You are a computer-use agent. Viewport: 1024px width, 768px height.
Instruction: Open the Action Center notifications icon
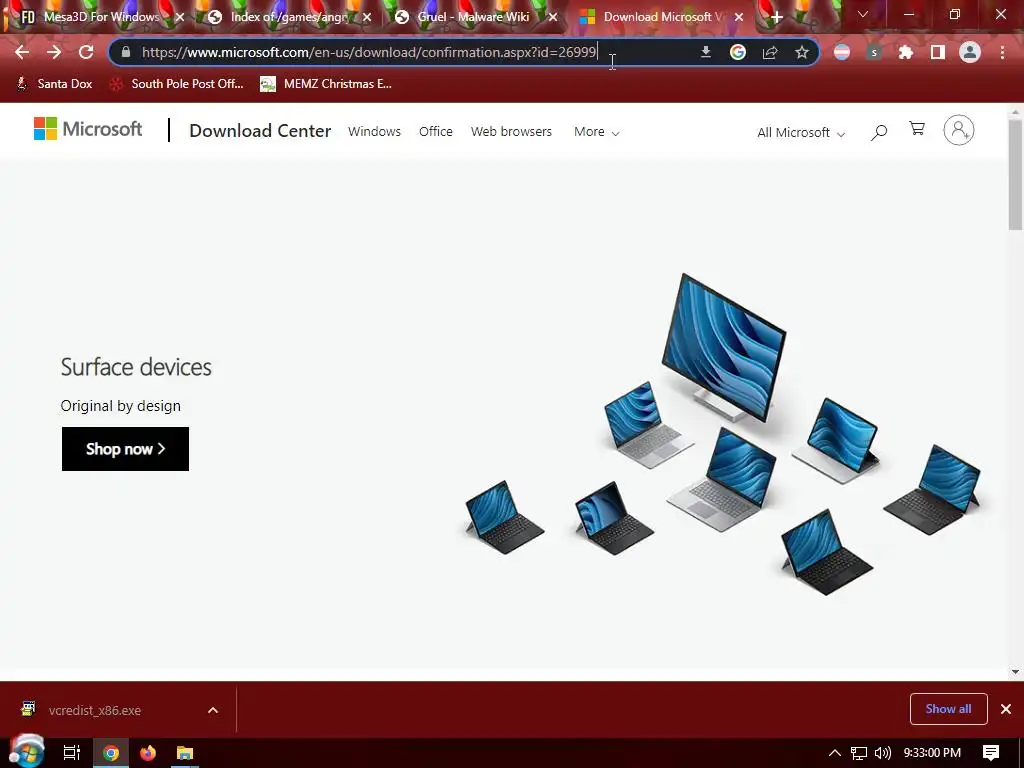pyautogui.click(x=991, y=753)
